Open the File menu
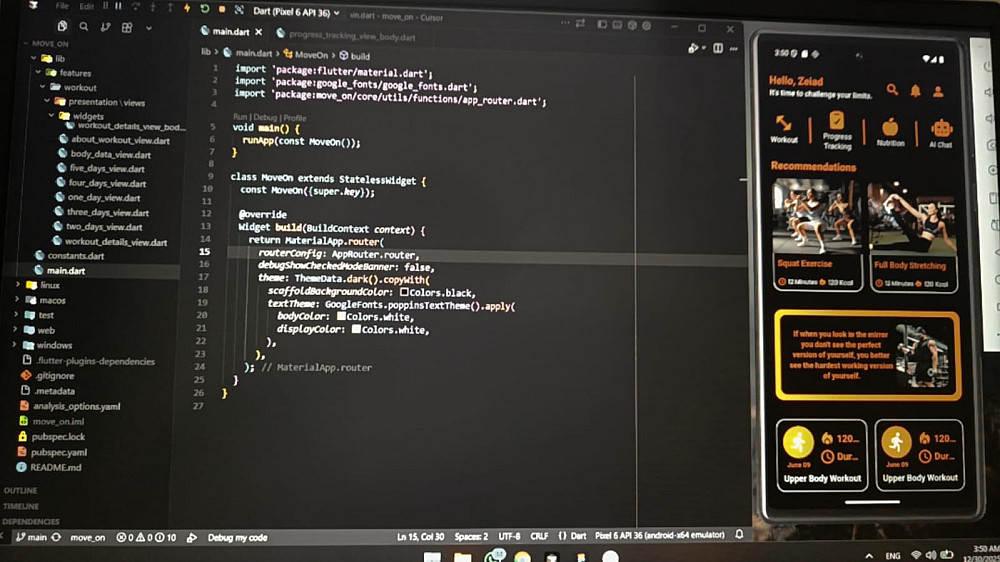Image resolution: width=1000 pixels, height=562 pixels. tap(62, 6)
